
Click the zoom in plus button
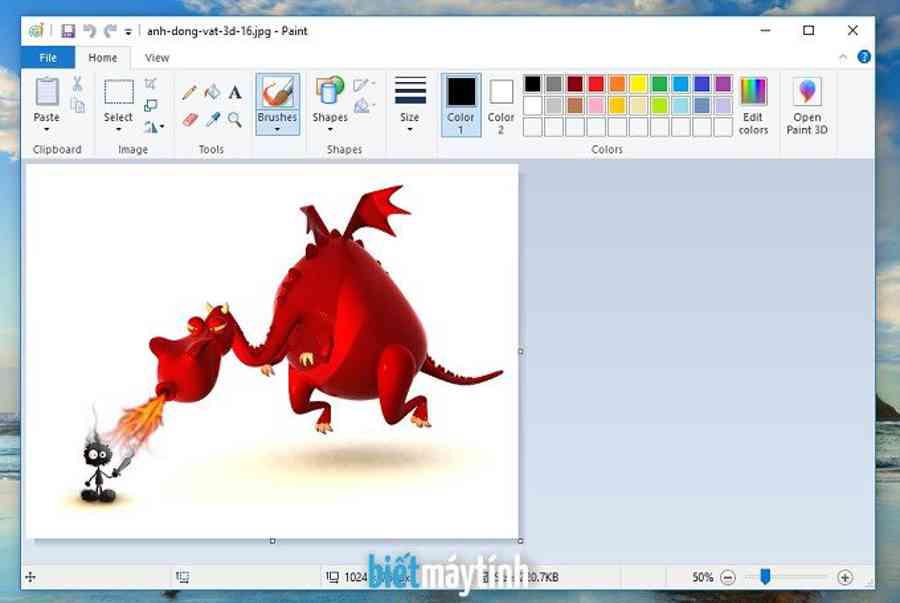coord(845,577)
